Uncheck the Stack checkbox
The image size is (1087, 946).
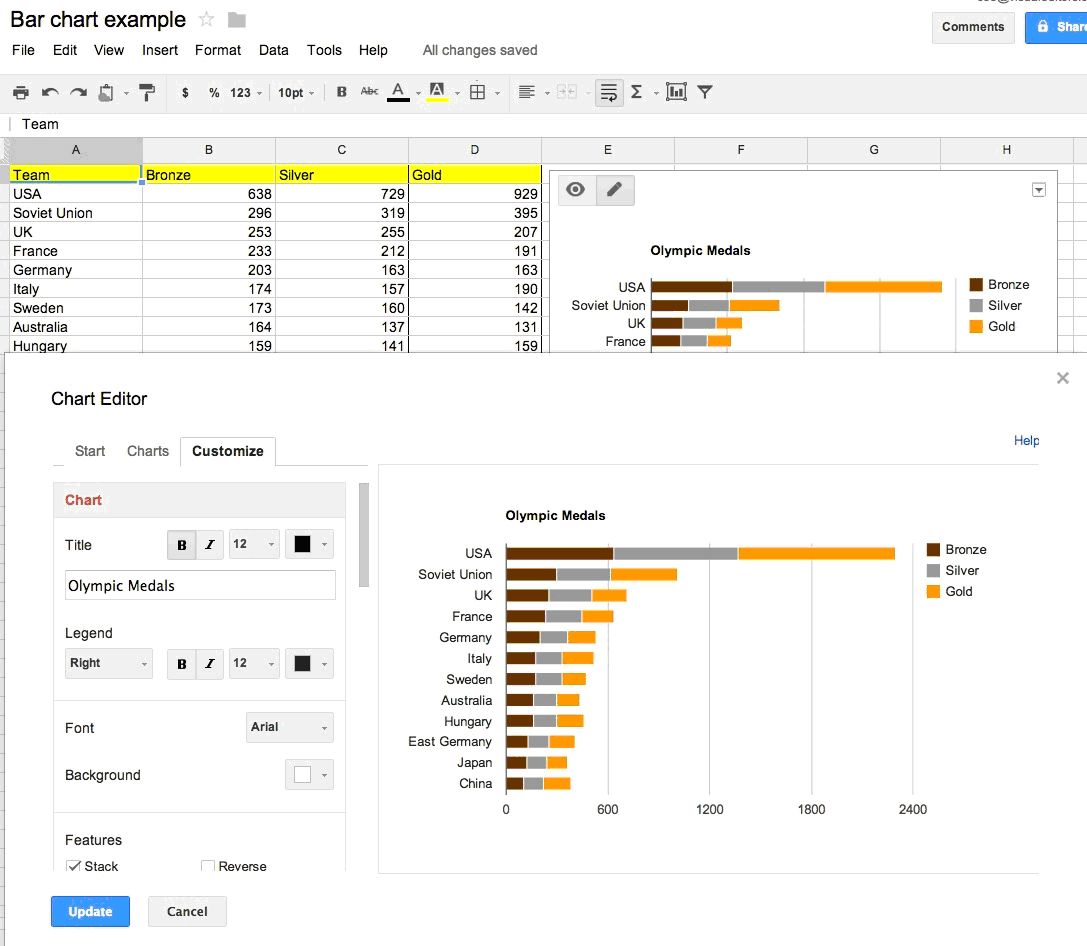[x=73, y=866]
